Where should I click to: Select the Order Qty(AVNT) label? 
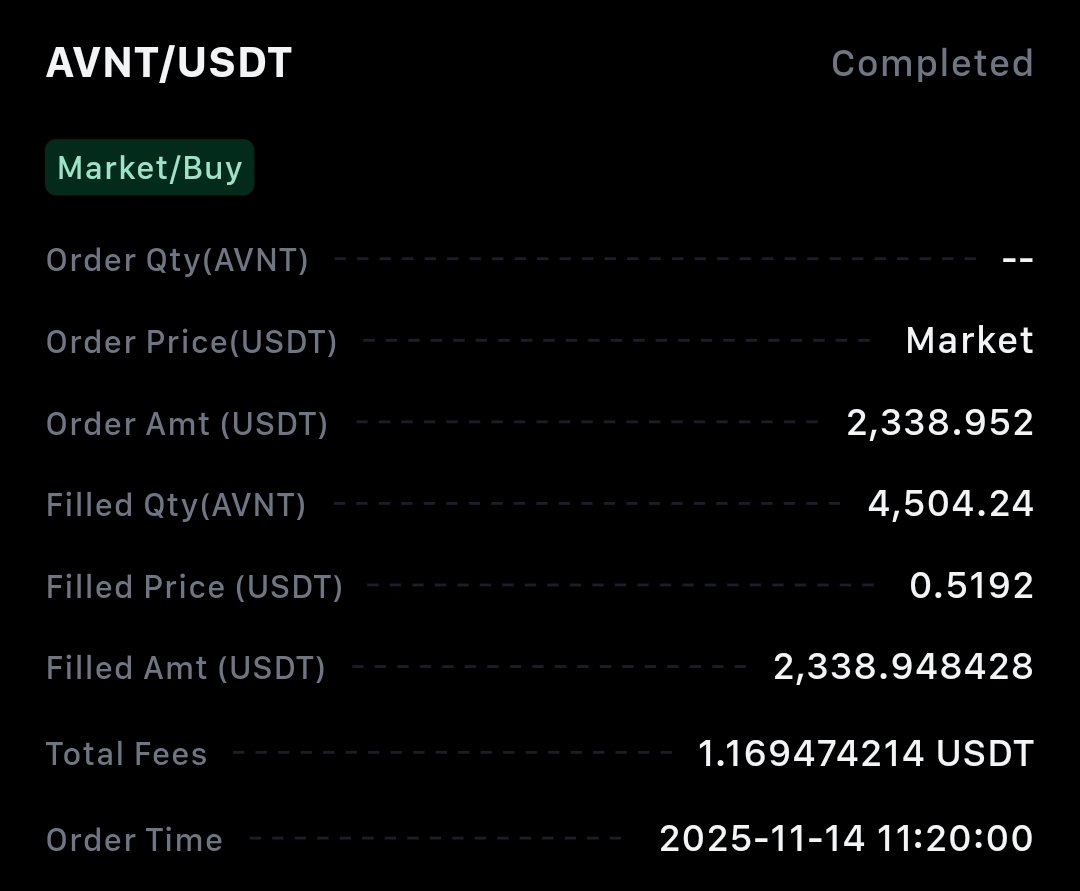[177, 260]
